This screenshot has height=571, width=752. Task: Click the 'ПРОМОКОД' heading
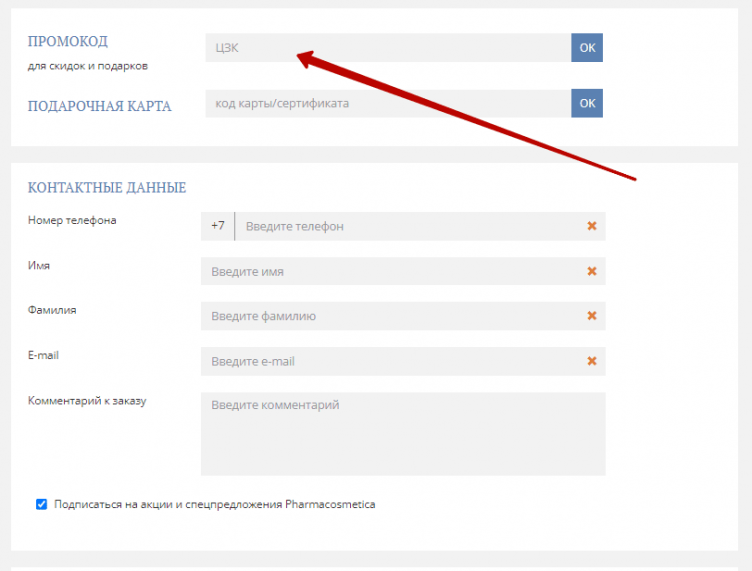[68, 42]
